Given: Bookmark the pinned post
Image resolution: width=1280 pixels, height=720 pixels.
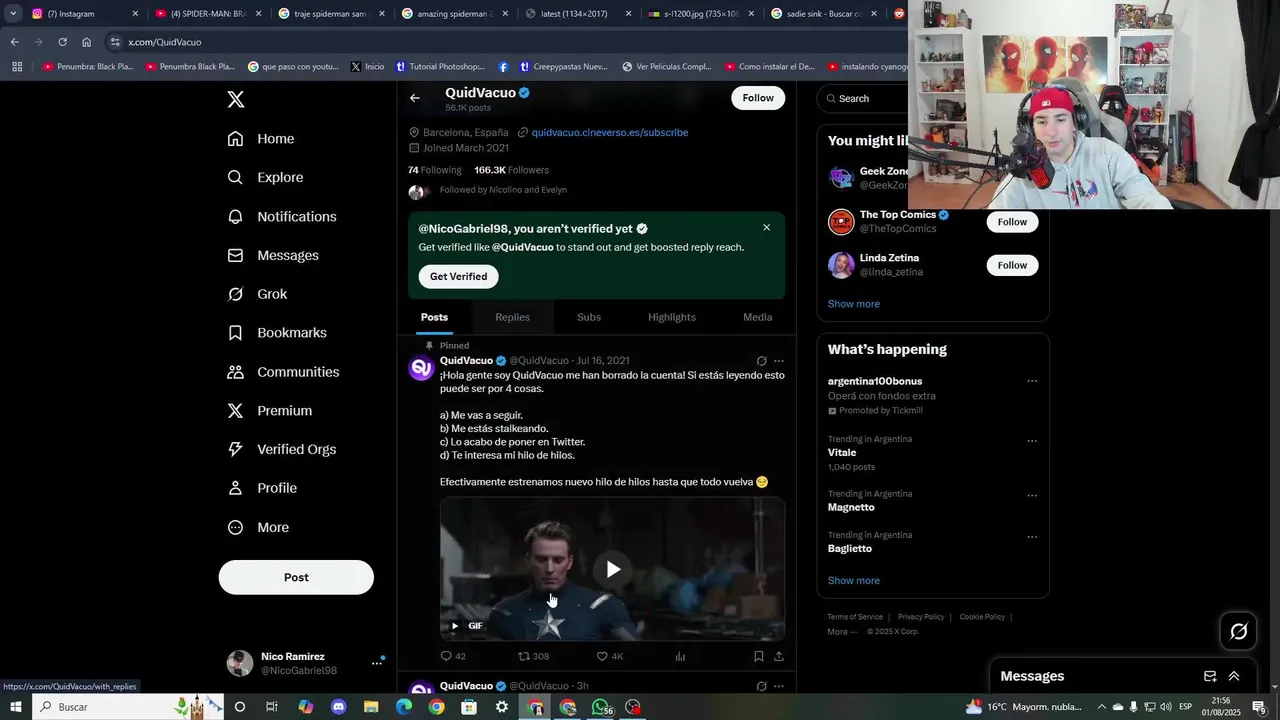Looking at the screenshot, I should [758, 656].
